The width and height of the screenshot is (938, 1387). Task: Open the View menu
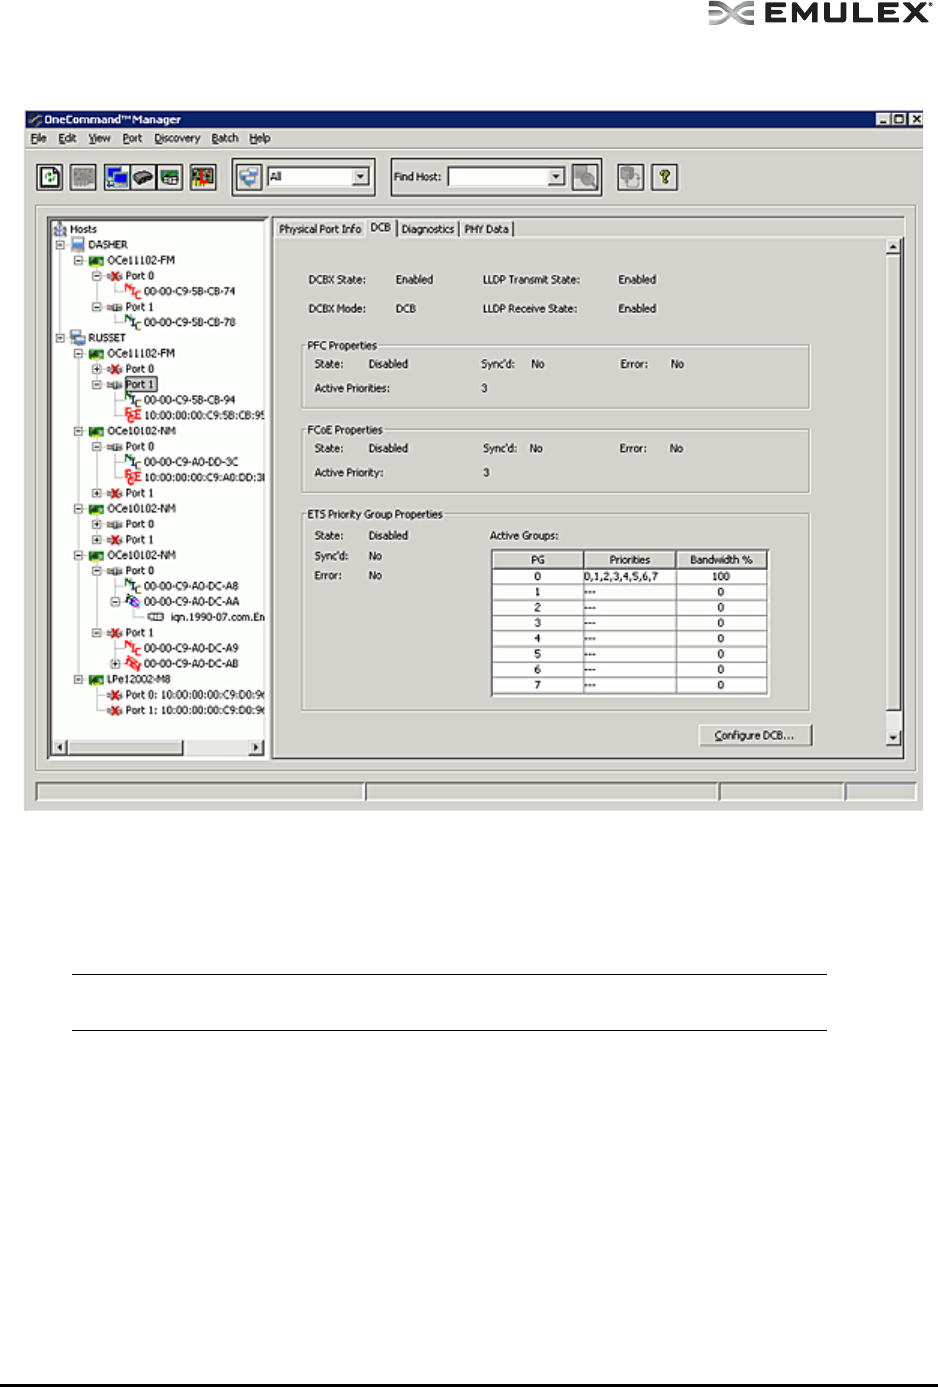point(99,138)
